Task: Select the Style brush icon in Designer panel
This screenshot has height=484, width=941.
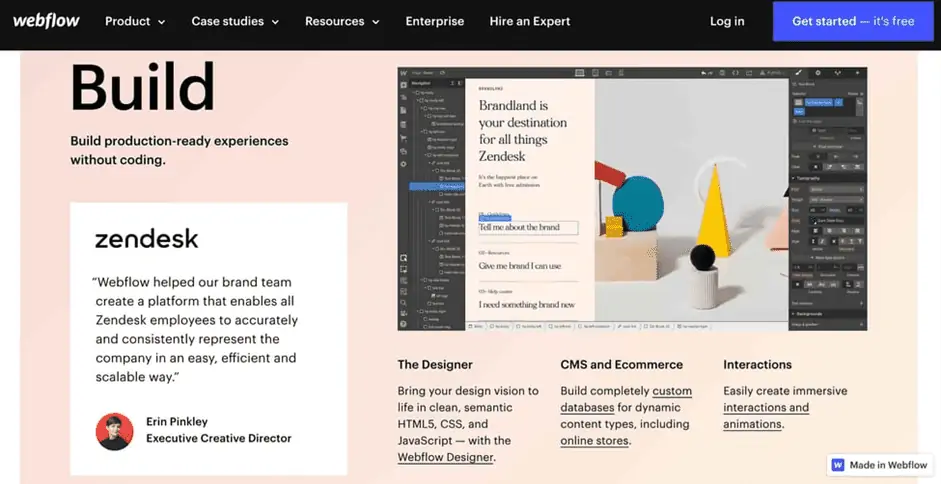Action: [x=798, y=73]
